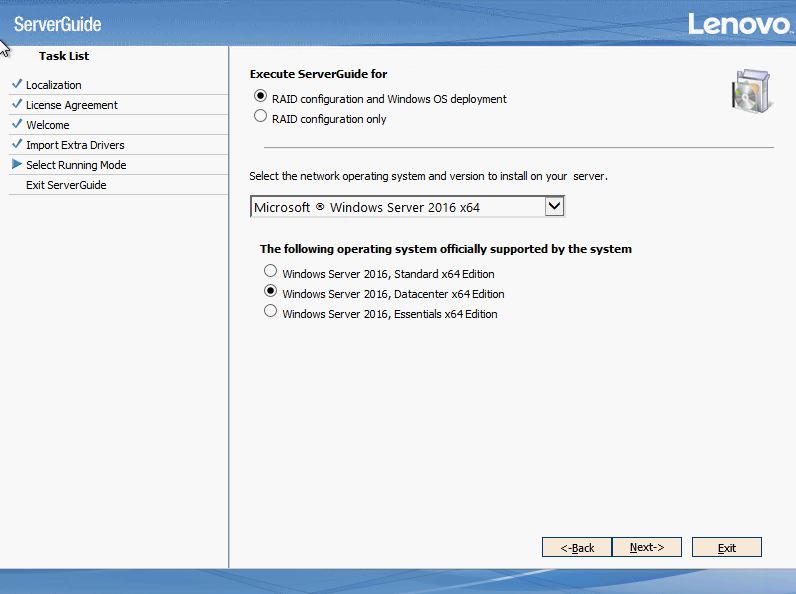Choose Windows Server 2016 Datacenter x64 Edition
The image size is (796, 594).
271,291
